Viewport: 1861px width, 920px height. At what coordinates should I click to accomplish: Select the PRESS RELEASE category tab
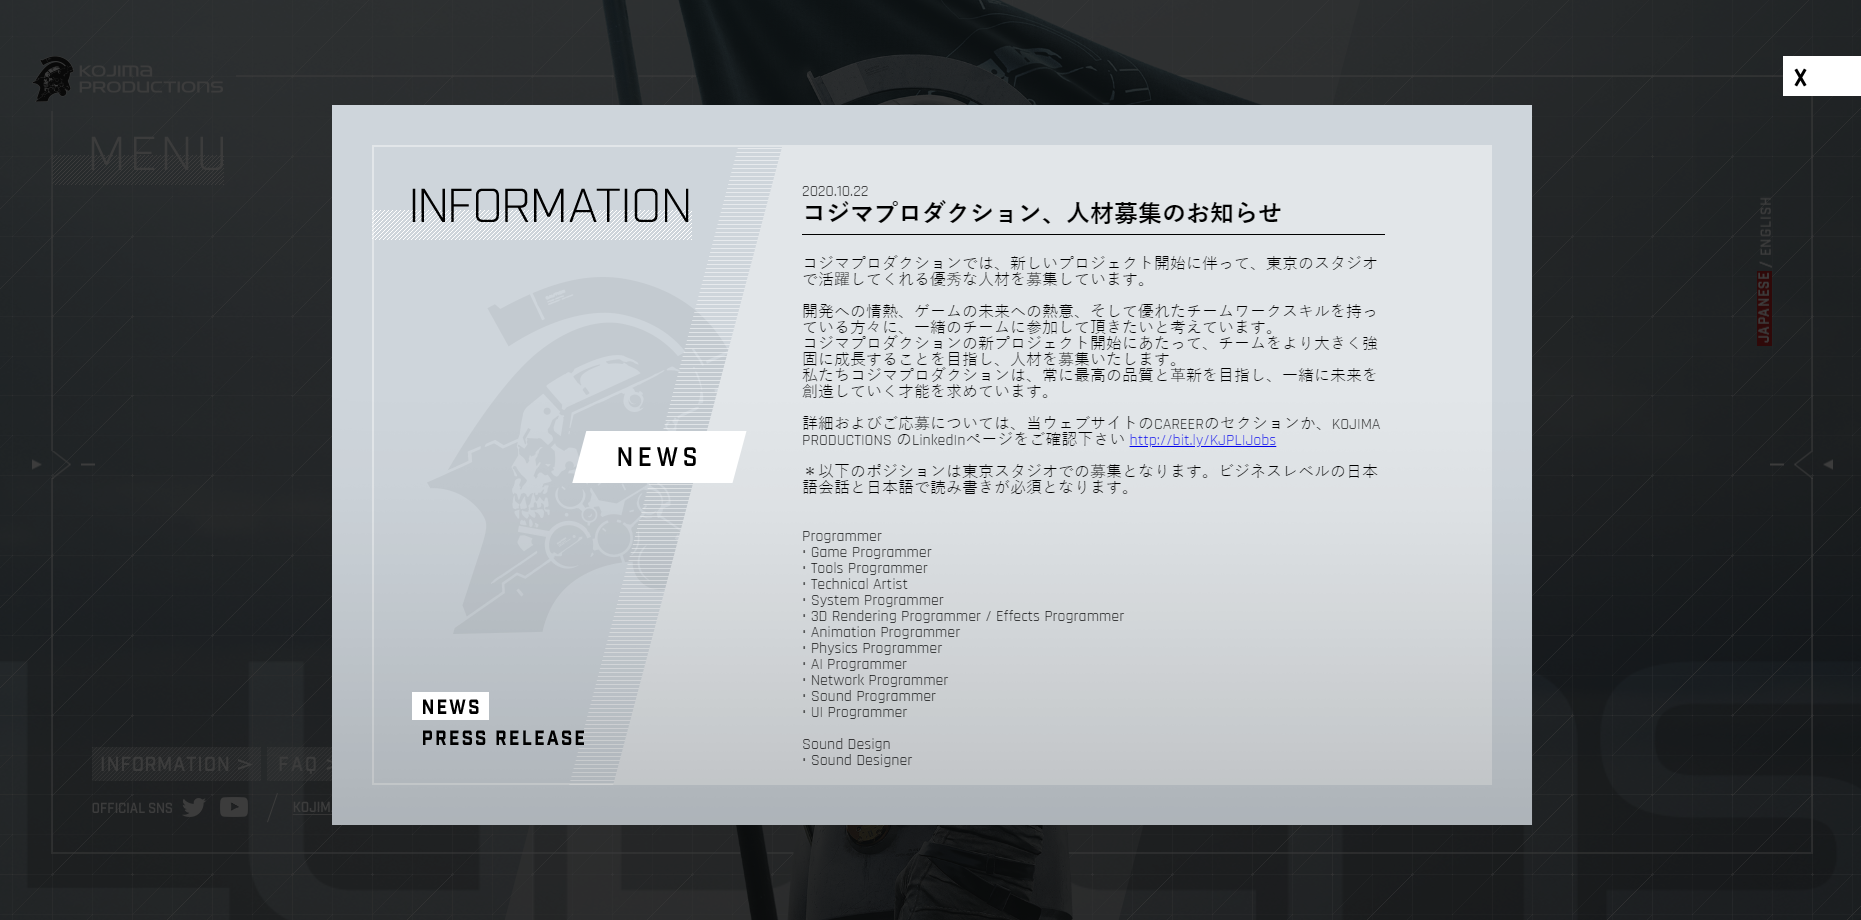click(x=503, y=738)
